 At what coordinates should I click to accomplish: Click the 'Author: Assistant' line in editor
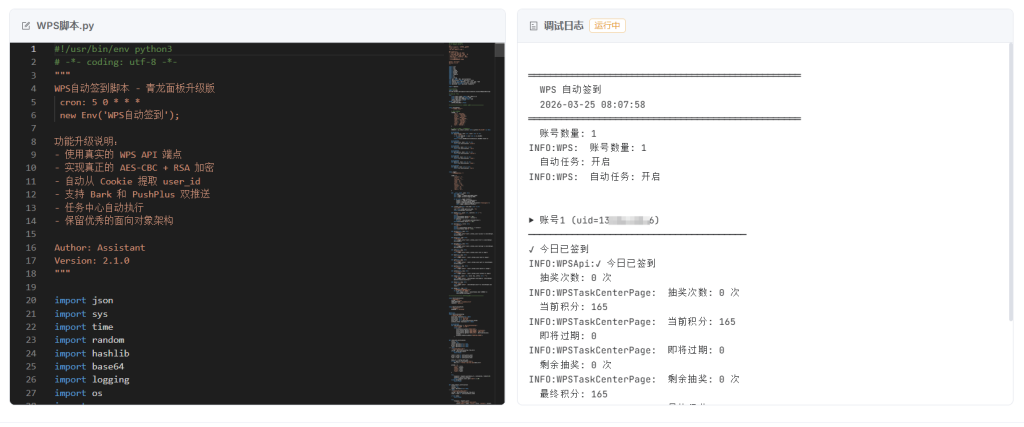click(99, 247)
